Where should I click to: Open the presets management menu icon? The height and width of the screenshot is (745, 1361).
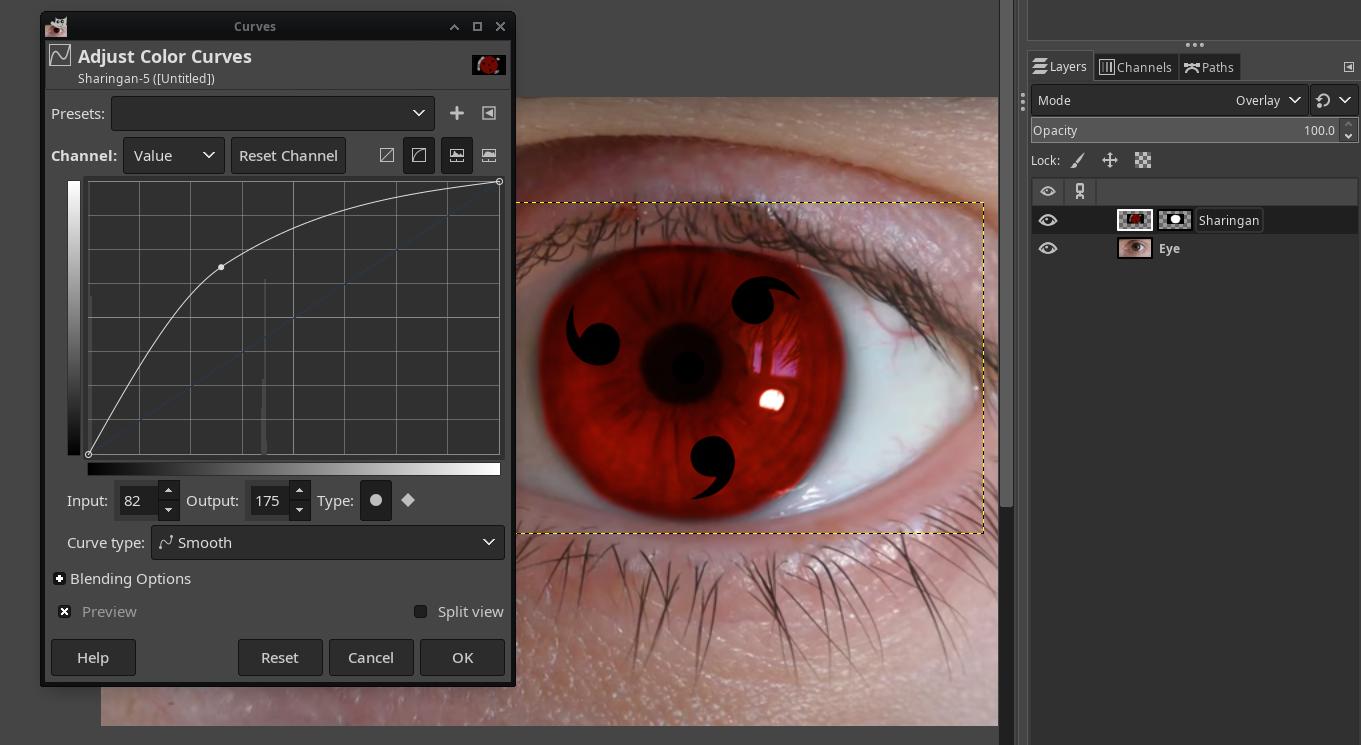click(489, 113)
